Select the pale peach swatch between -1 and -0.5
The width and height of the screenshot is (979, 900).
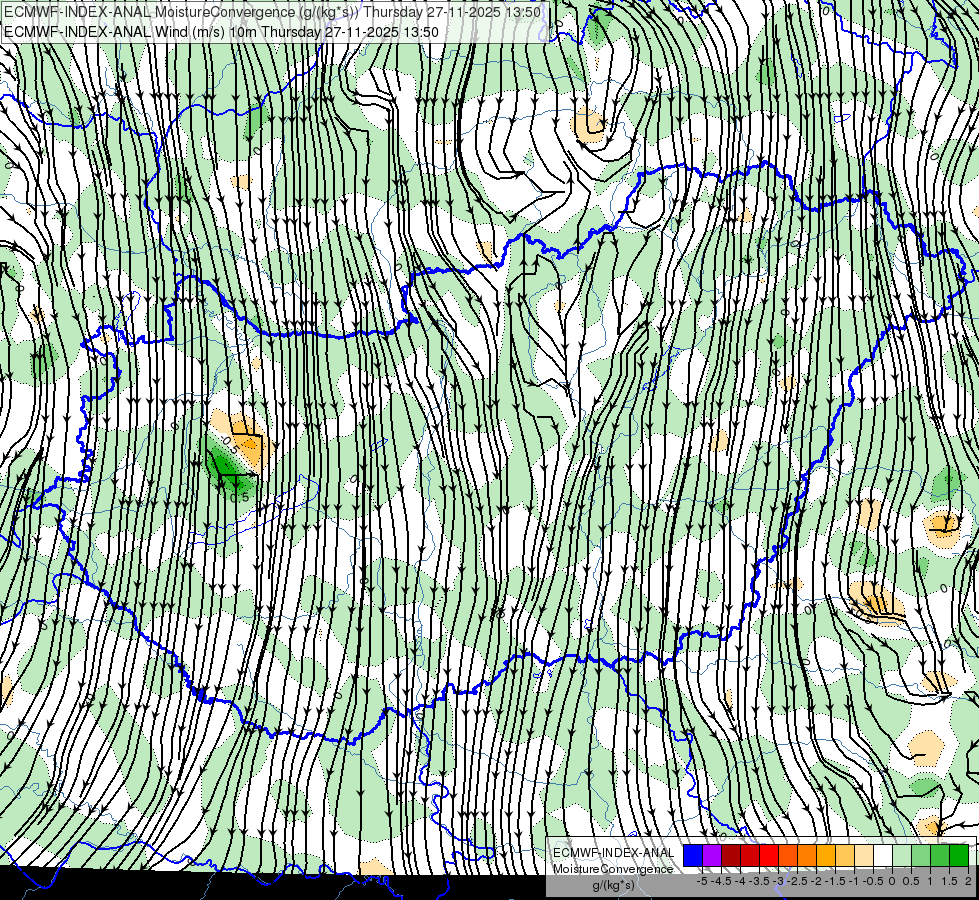coord(864,855)
